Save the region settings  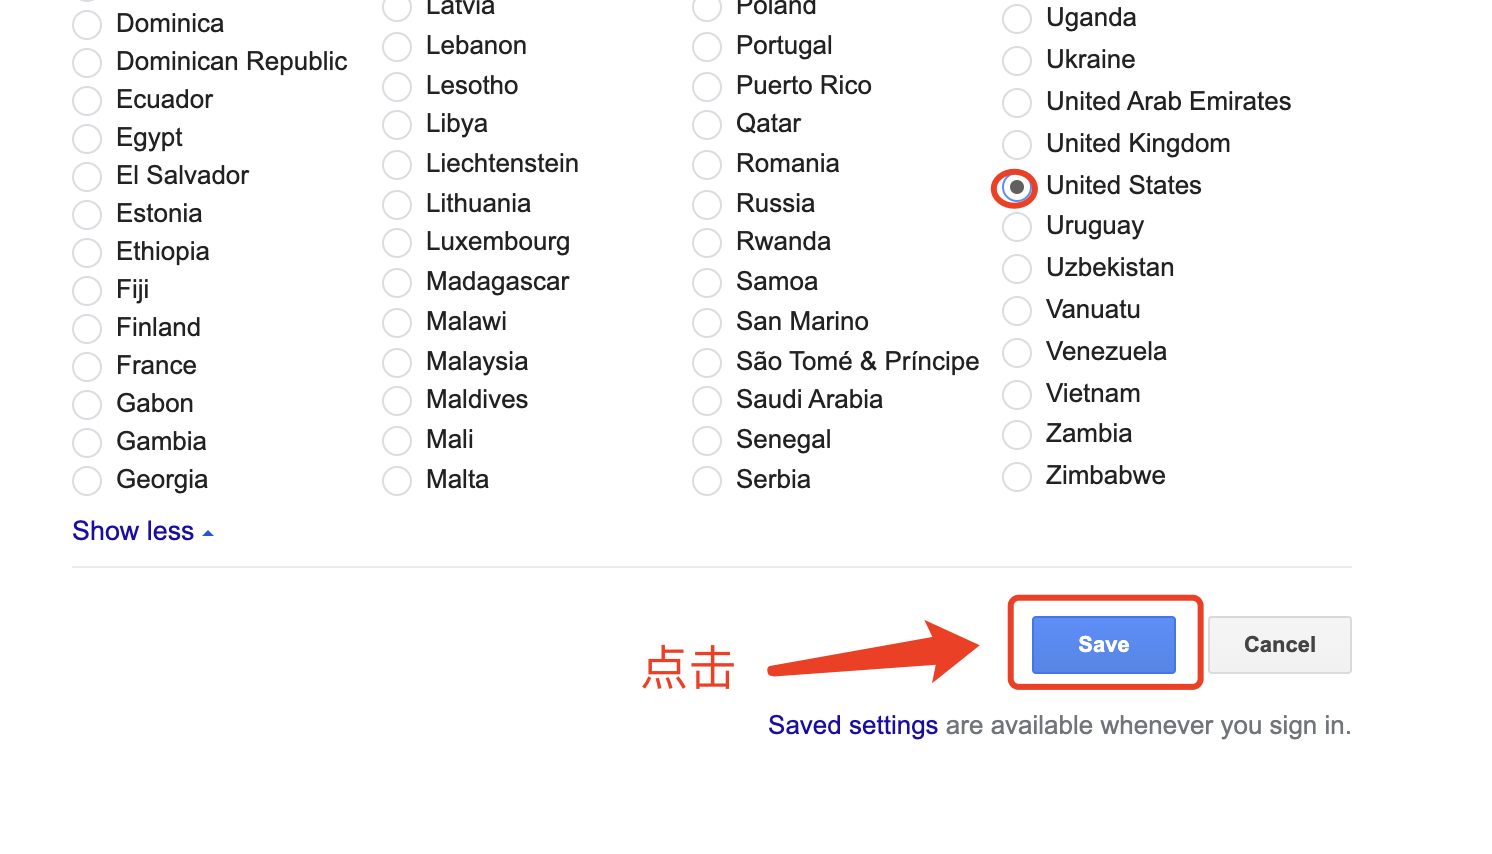tap(1103, 644)
